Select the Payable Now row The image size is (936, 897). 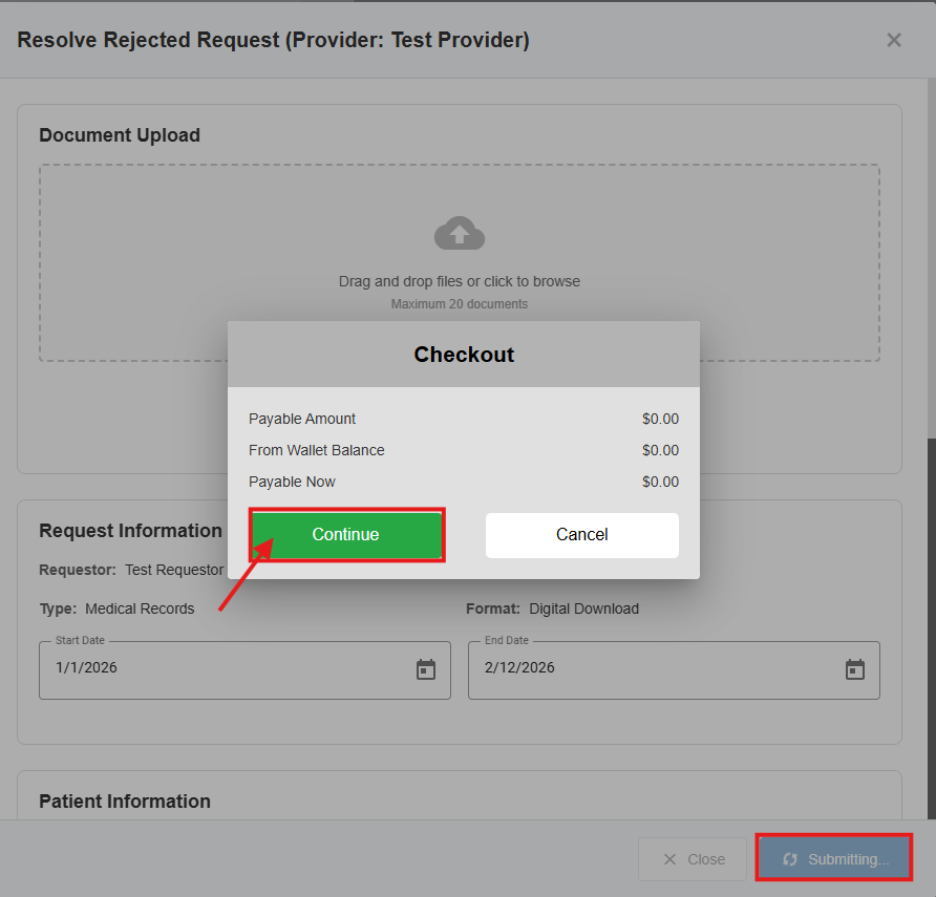[463, 482]
